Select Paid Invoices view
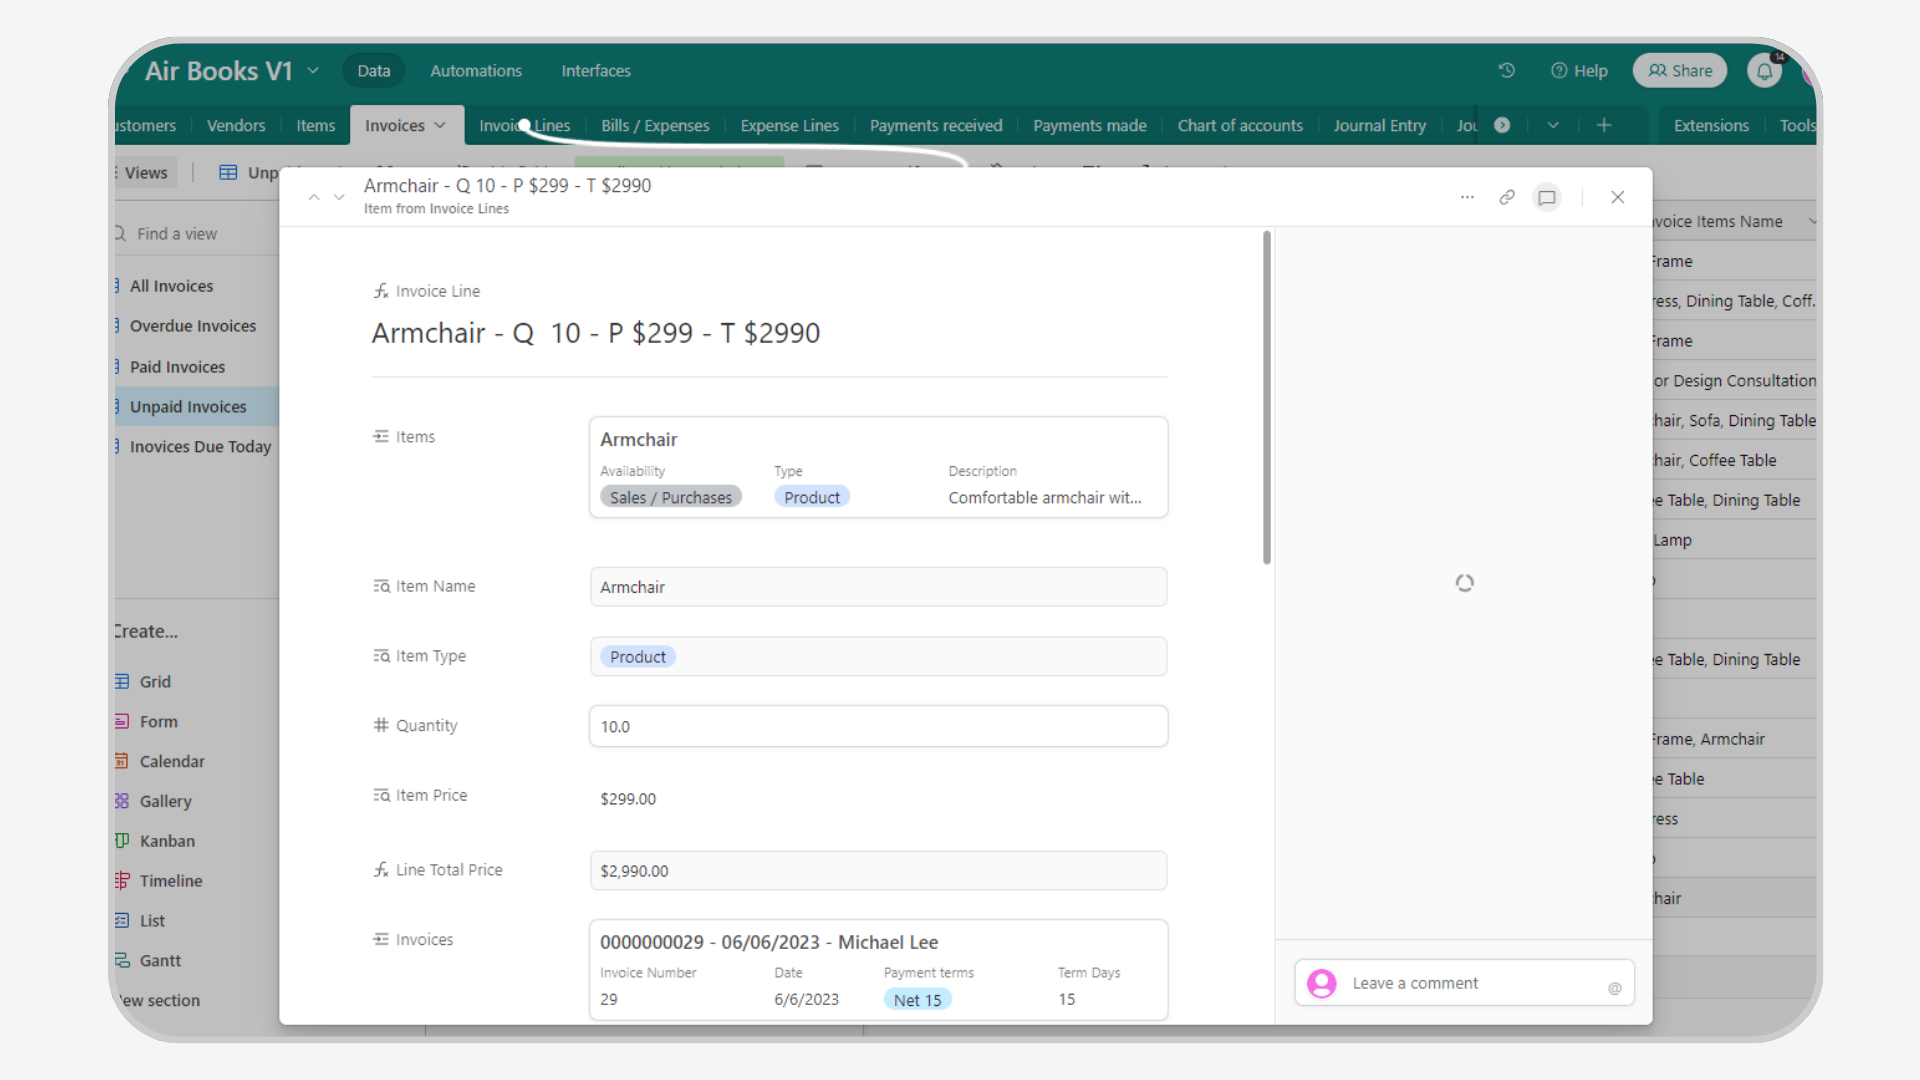 178,367
